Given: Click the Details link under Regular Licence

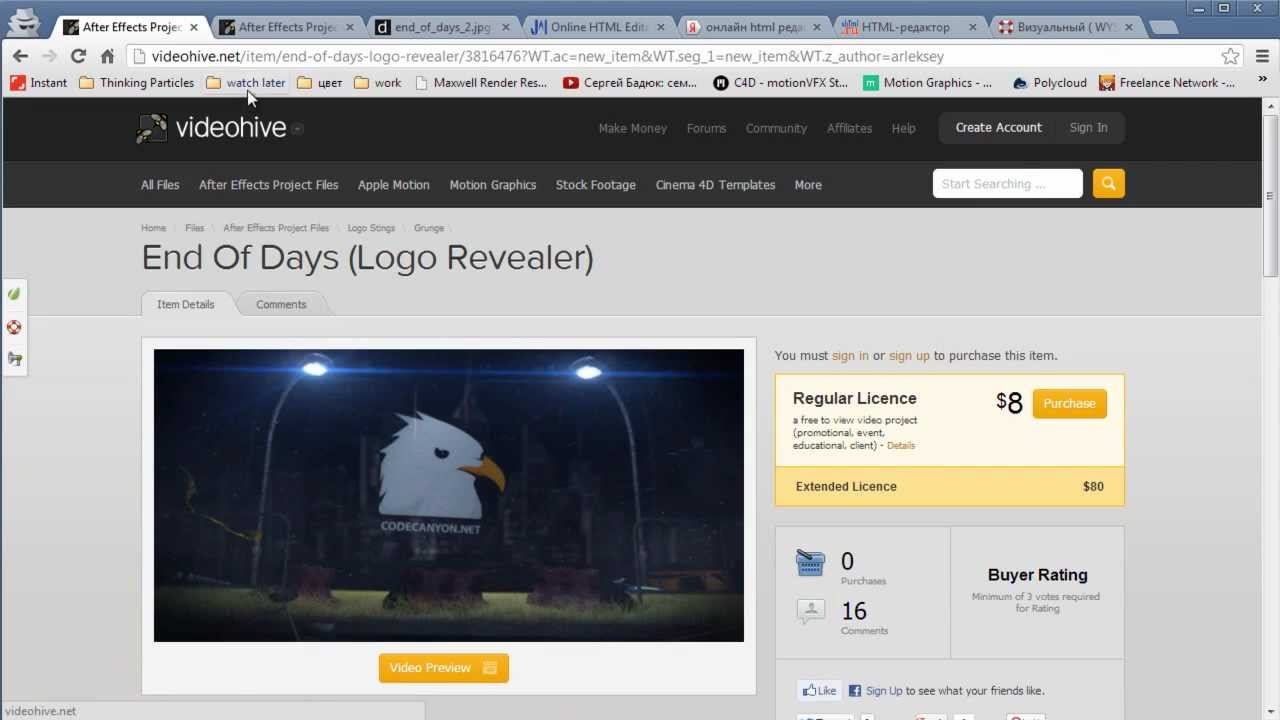Looking at the screenshot, I should coord(901,446).
